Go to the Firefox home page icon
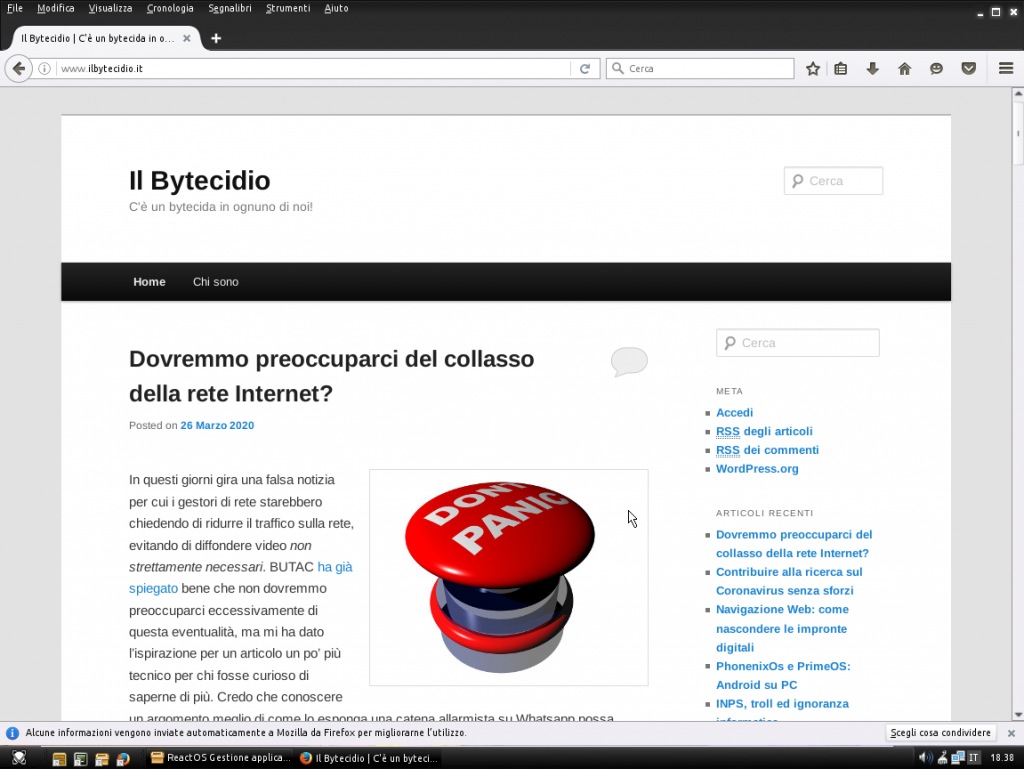1024x769 pixels. coord(904,69)
